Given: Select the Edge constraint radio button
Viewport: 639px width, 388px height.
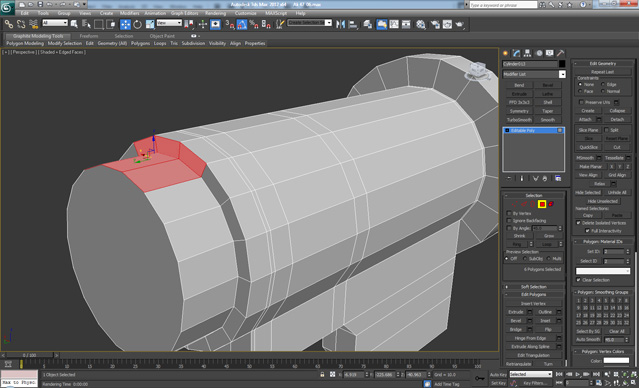Looking at the screenshot, I should 603,84.
